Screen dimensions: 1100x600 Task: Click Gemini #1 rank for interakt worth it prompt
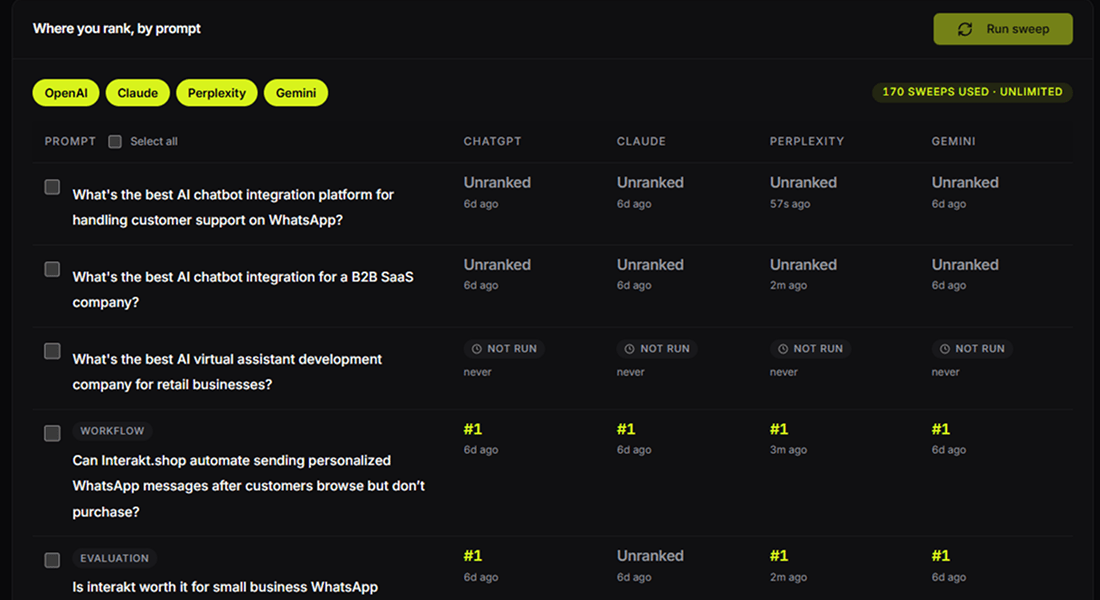click(x=941, y=556)
